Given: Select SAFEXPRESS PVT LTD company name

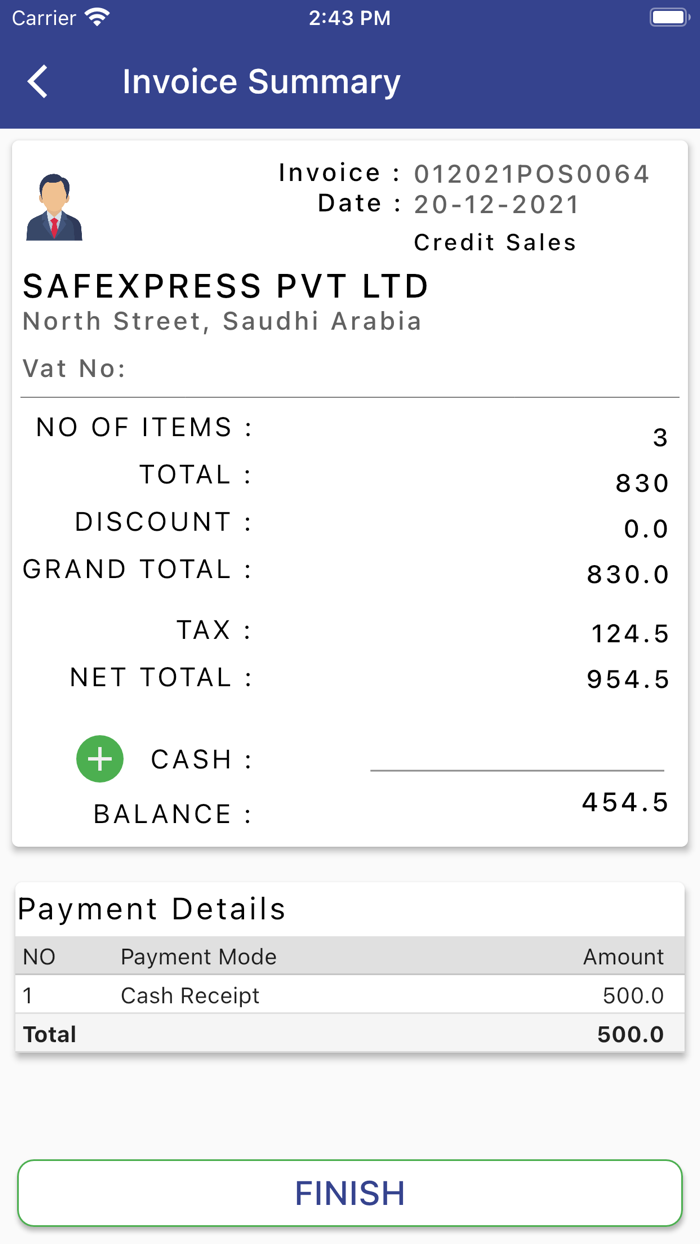Looking at the screenshot, I should (x=226, y=286).
